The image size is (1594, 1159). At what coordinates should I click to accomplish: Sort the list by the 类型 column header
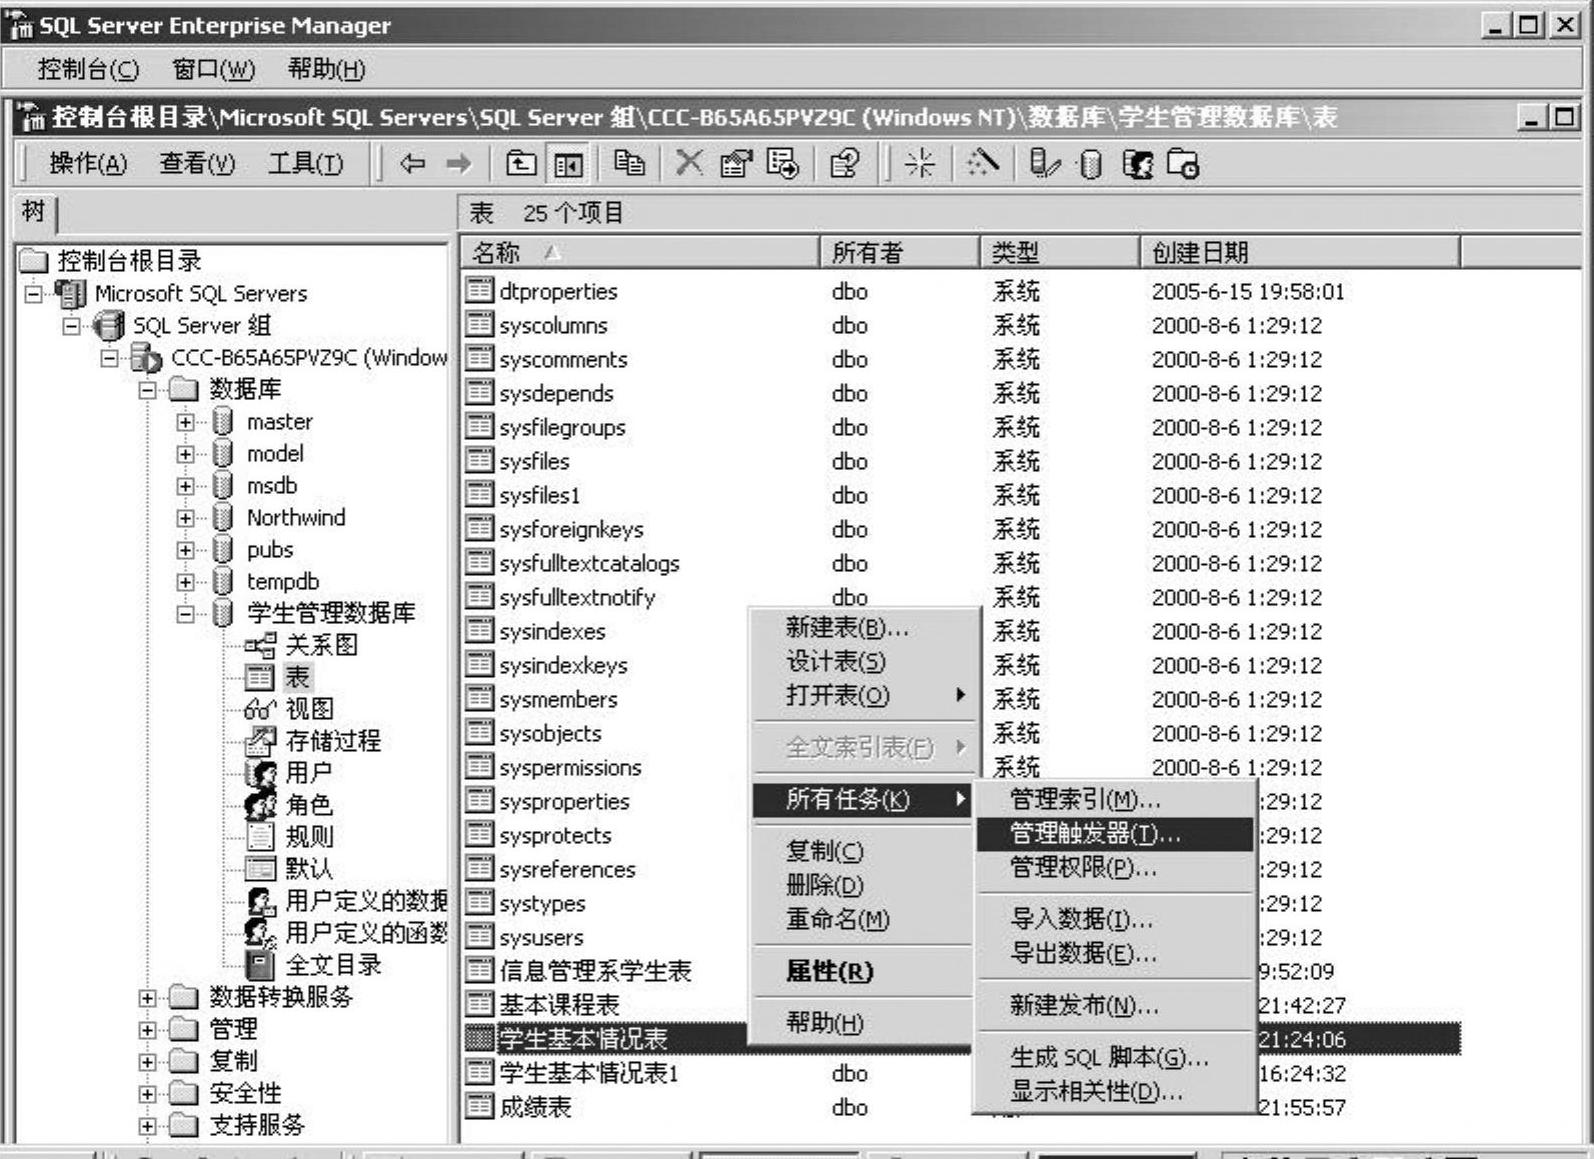[1059, 253]
